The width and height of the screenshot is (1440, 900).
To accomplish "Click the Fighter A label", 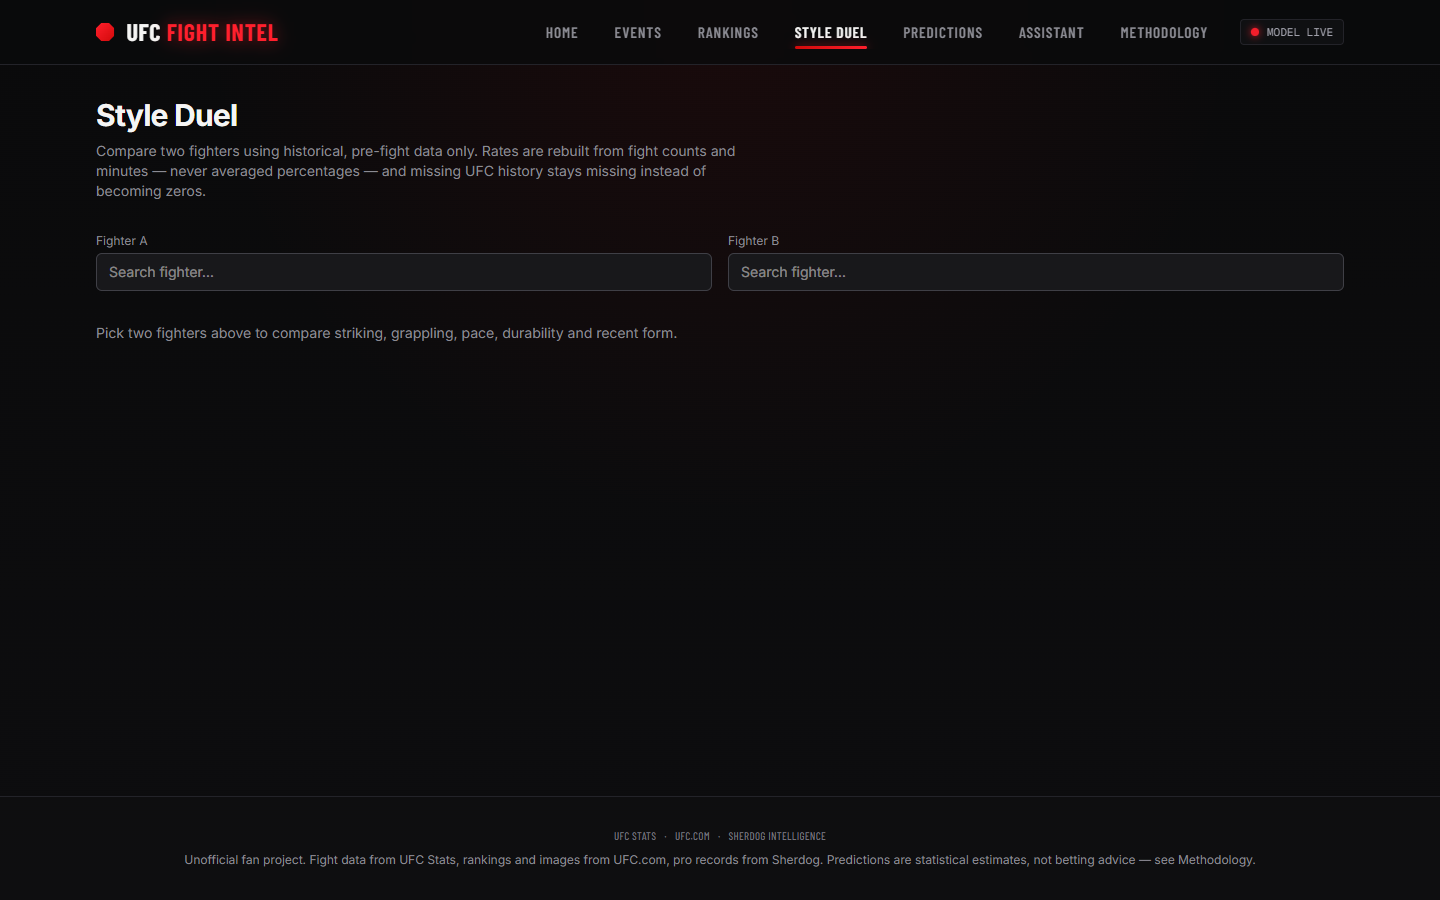I will tap(122, 241).
